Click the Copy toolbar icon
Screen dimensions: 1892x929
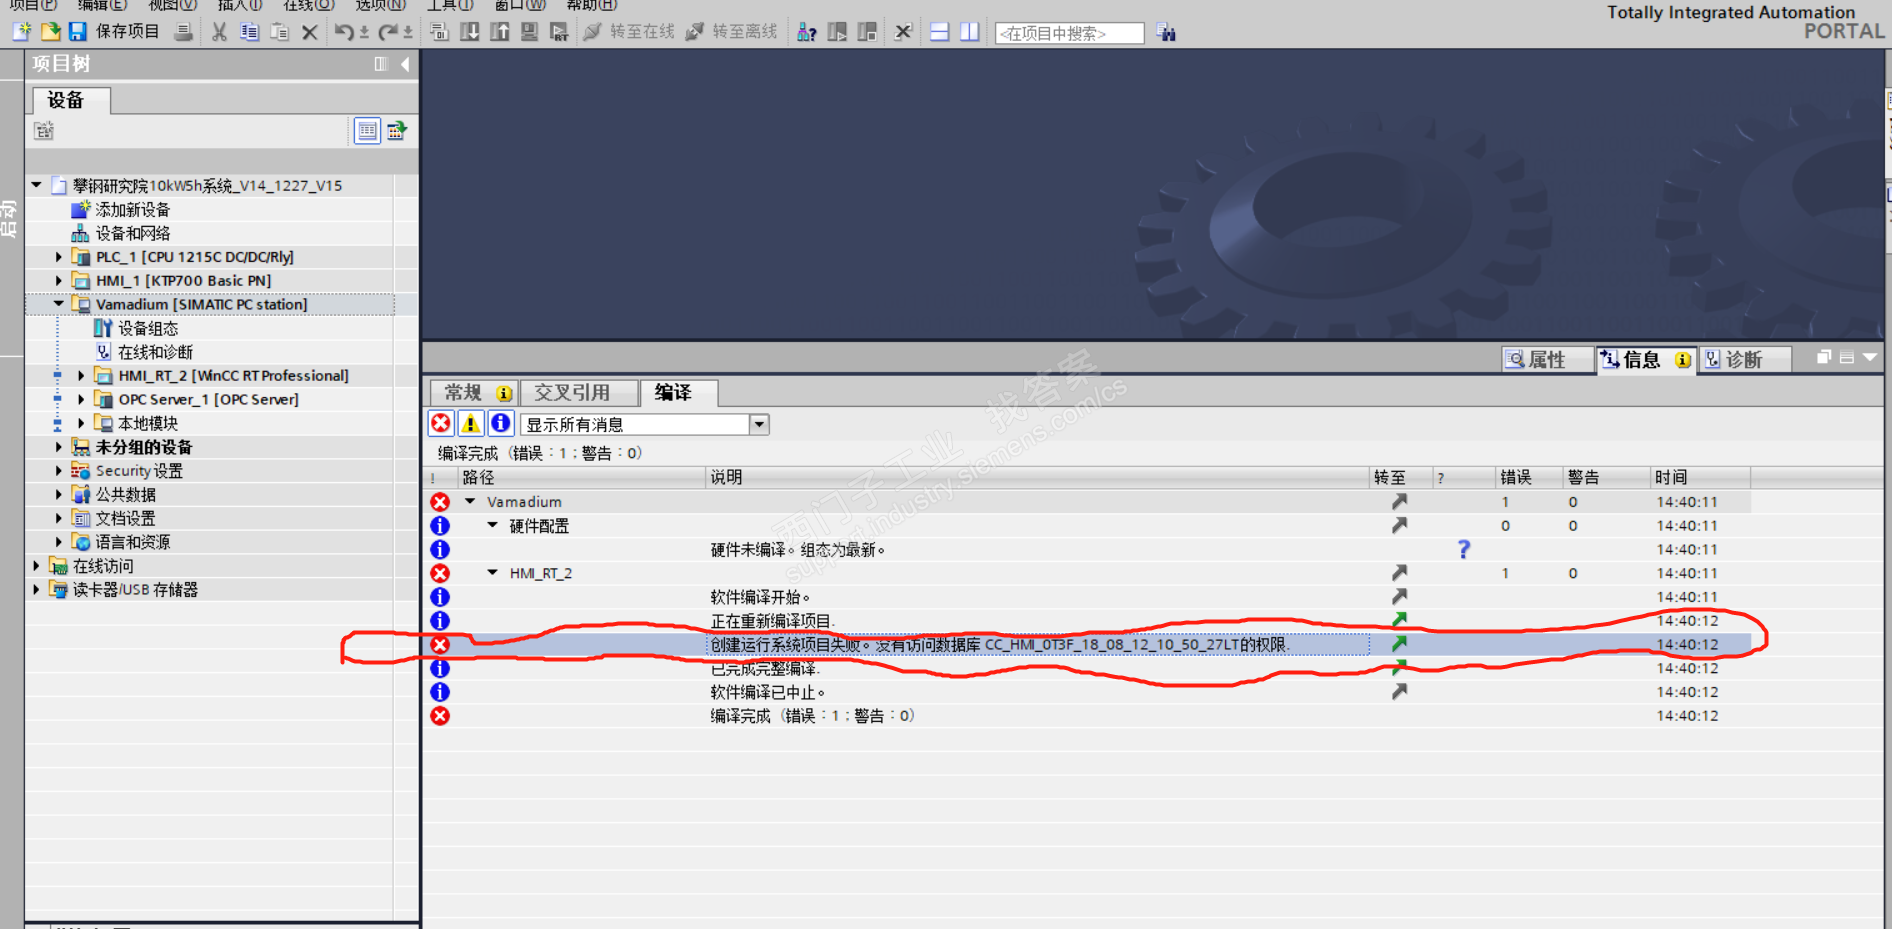[249, 32]
